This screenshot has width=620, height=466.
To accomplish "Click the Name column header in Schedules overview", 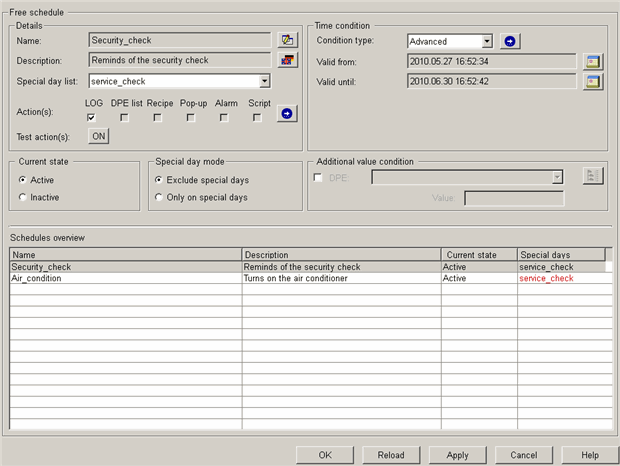I will coord(125,255).
